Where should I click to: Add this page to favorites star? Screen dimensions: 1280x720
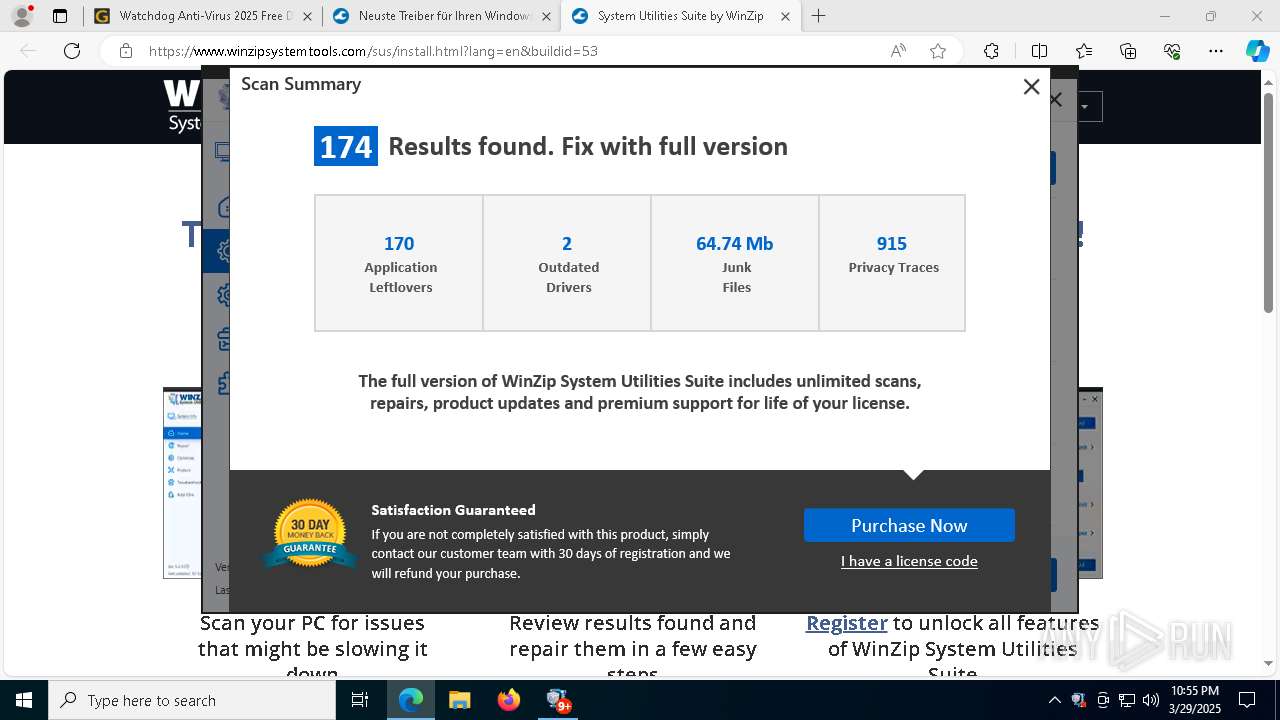(x=938, y=51)
